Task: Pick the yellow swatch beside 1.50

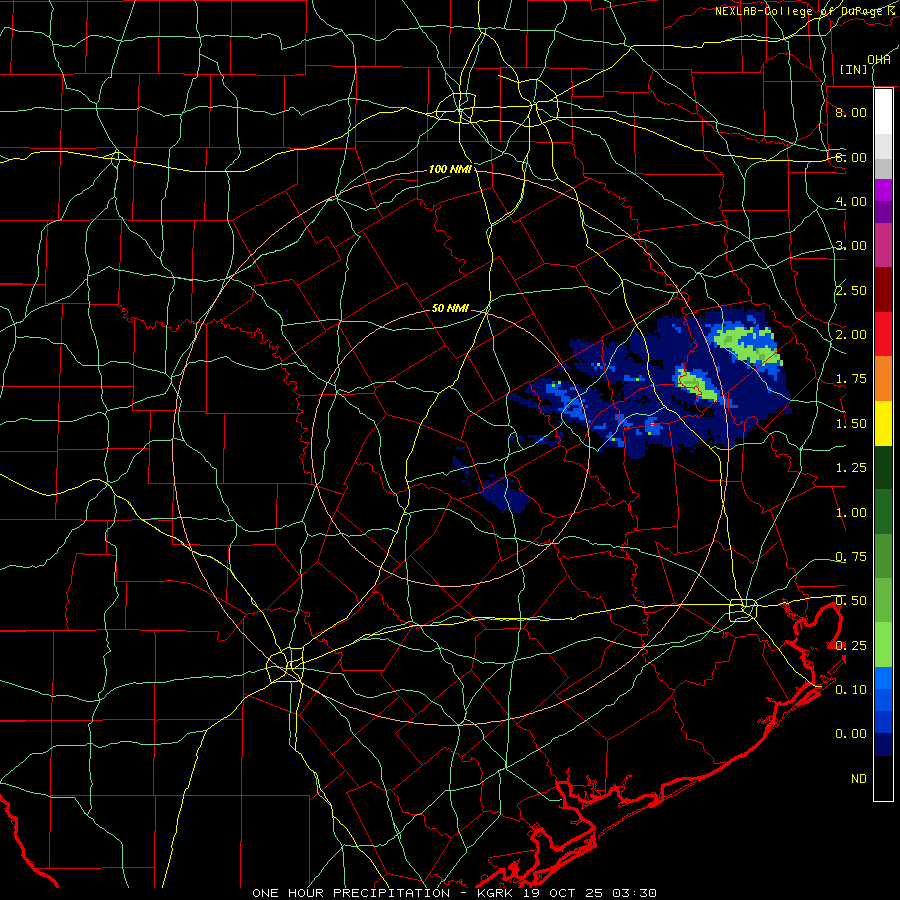Action: [883, 423]
